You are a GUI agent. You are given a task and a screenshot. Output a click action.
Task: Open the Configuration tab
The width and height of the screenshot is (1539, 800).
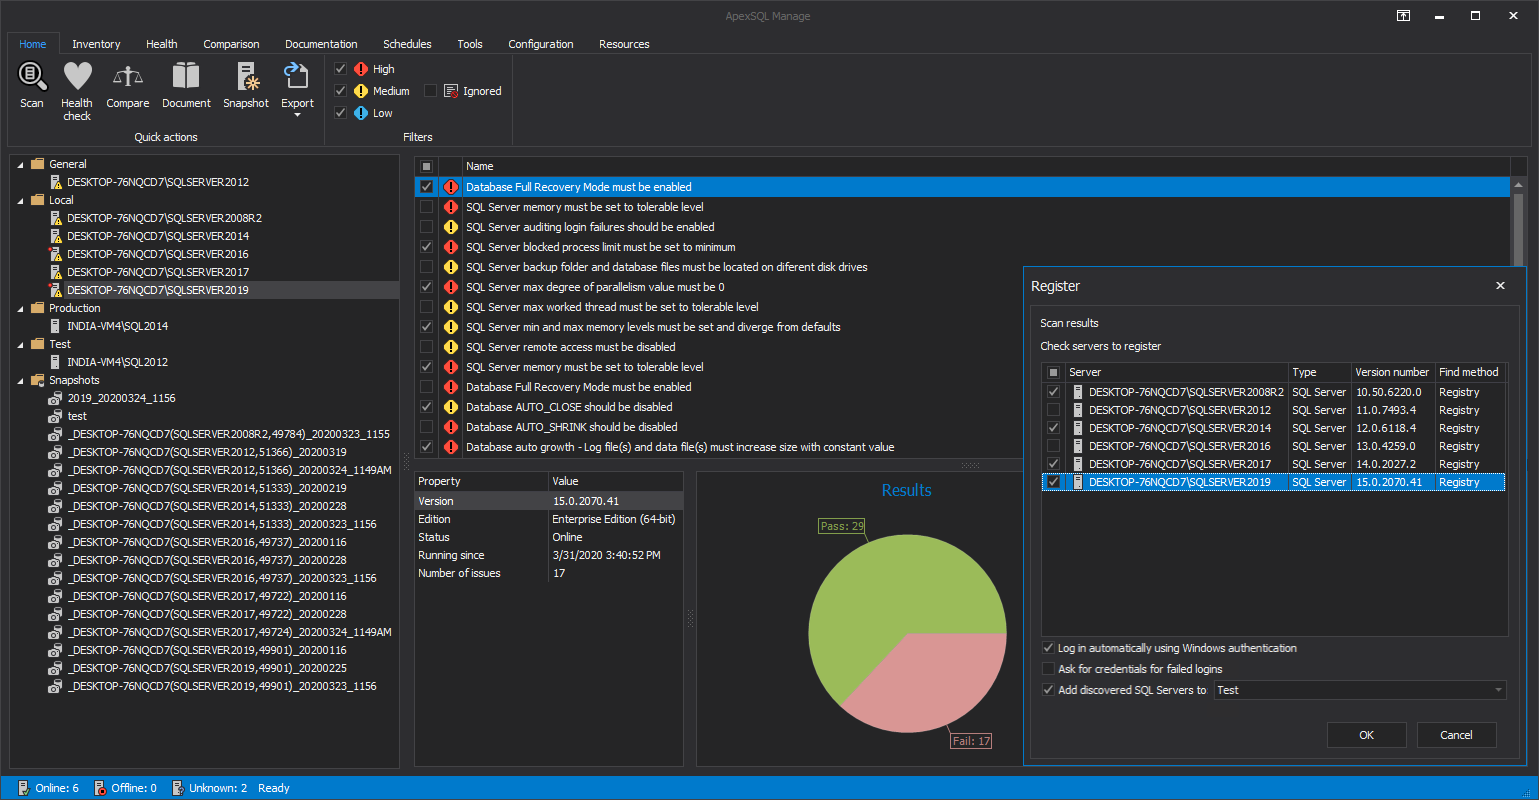pos(541,44)
